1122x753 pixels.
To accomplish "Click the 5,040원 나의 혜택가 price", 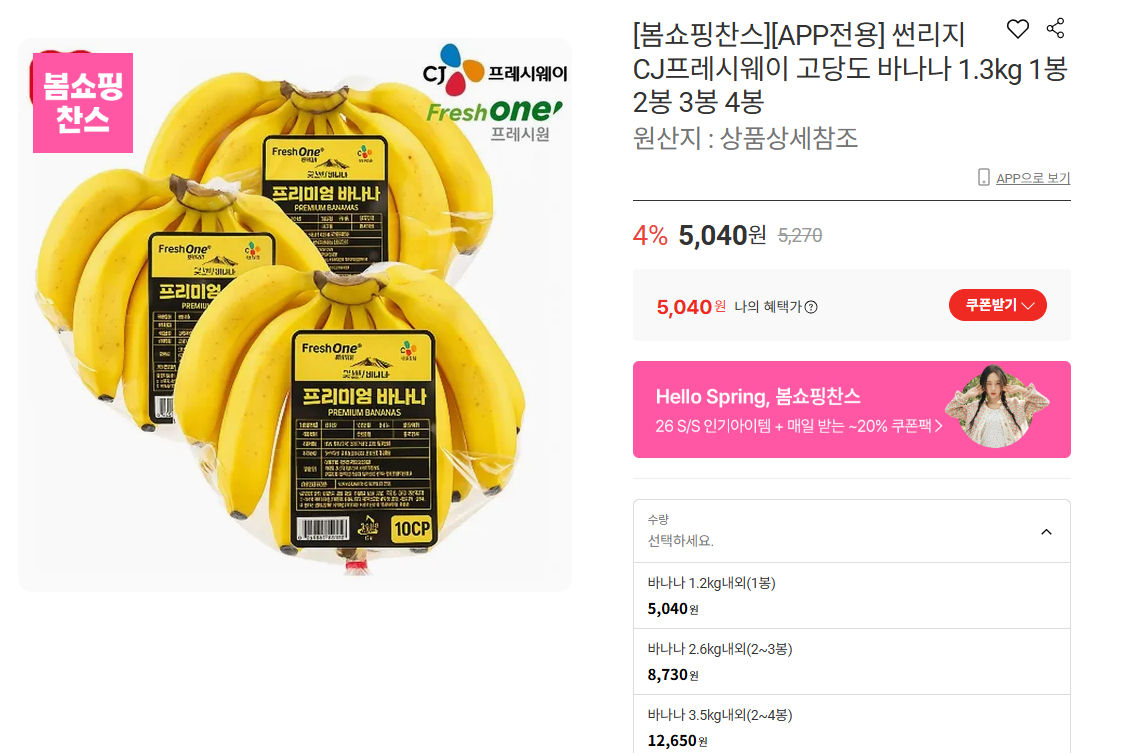I will 691,307.
